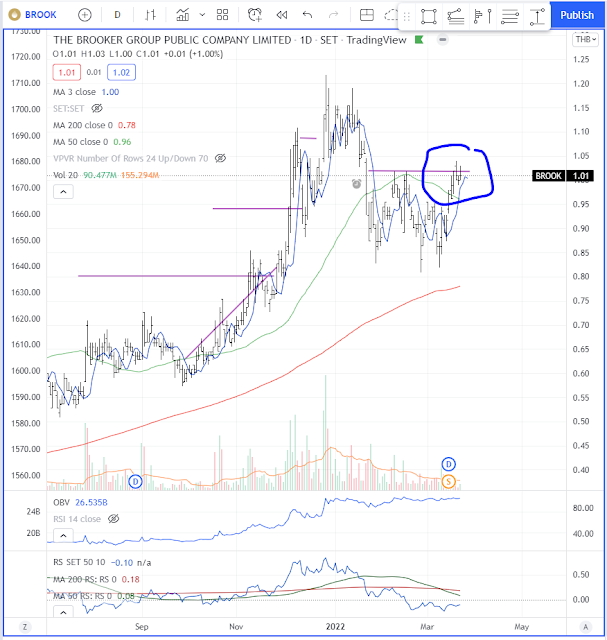Image resolution: width=607 pixels, height=640 pixels.
Task: Toggle auto scale A button
Action: pyautogui.click(x=586, y=627)
